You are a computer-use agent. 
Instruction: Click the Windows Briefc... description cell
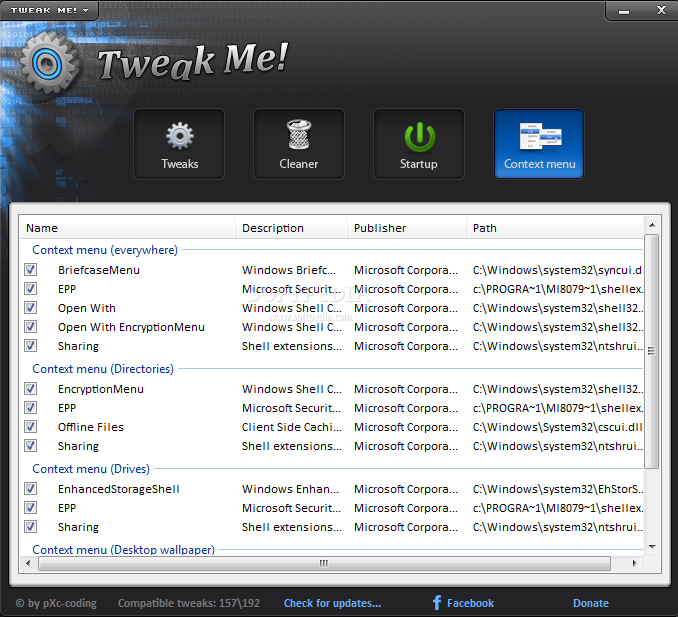tap(289, 270)
